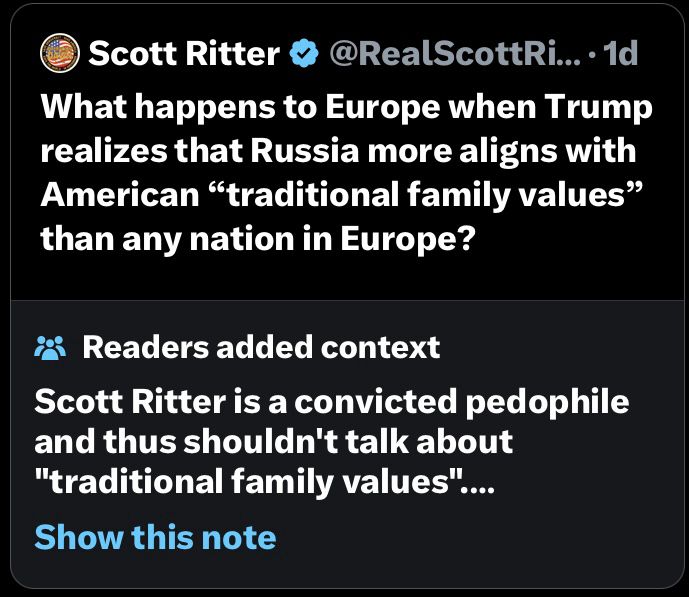
Task: Click 'Europe?' ending the tweet
Action: point(408,239)
